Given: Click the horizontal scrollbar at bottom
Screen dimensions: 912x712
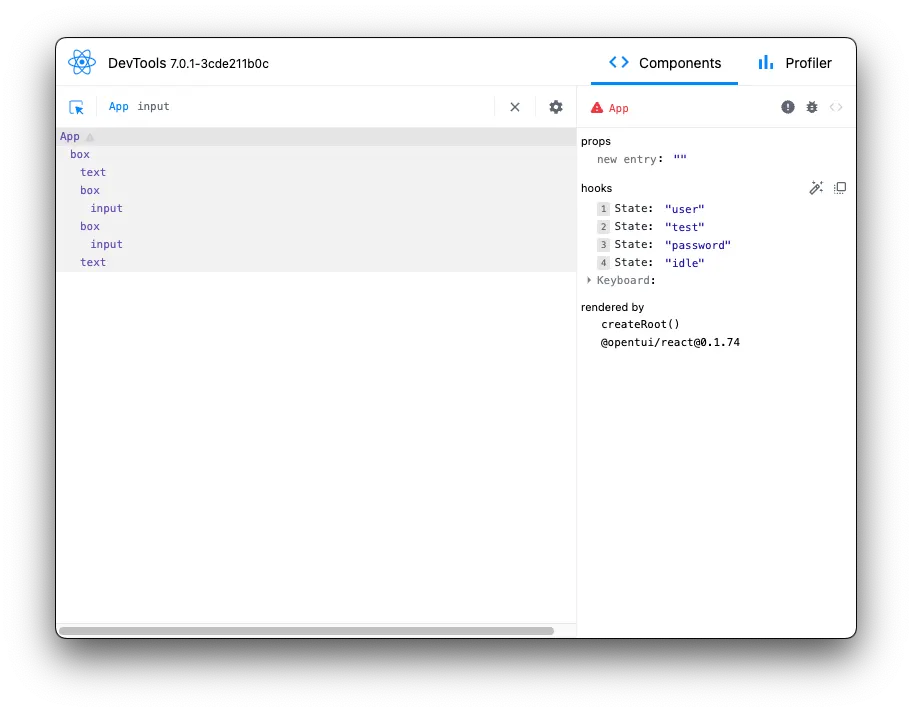Looking at the screenshot, I should click(x=307, y=631).
